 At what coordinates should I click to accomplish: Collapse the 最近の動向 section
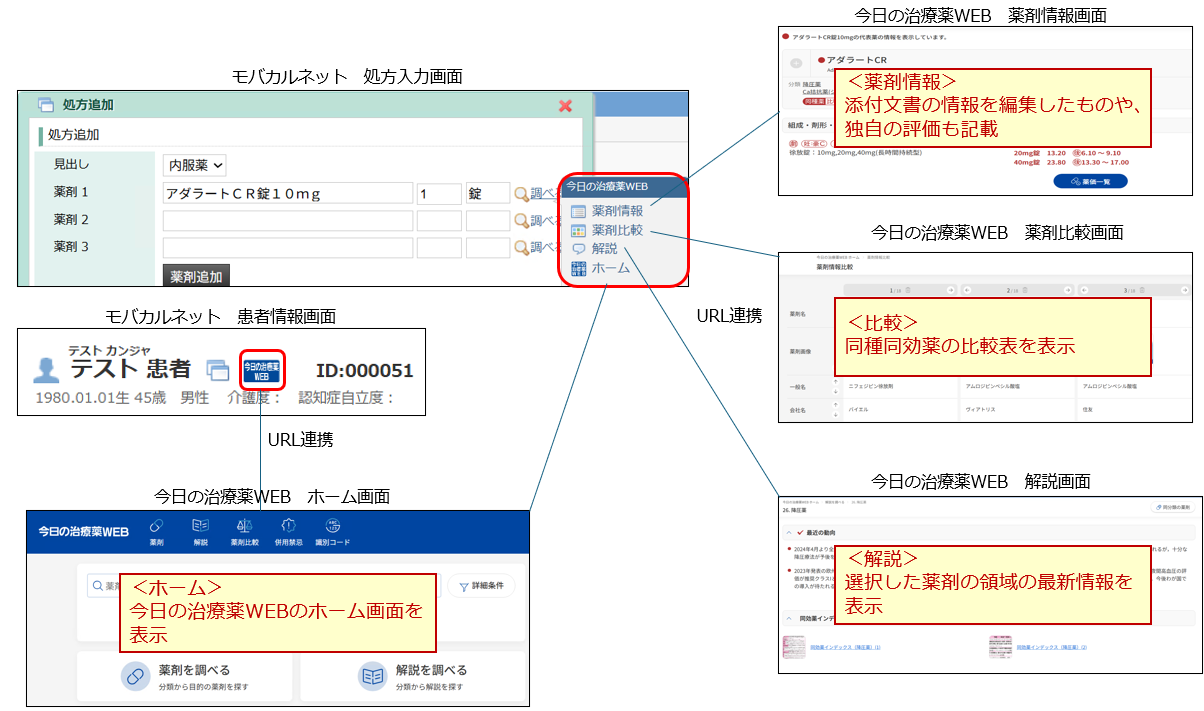coord(790,534)
